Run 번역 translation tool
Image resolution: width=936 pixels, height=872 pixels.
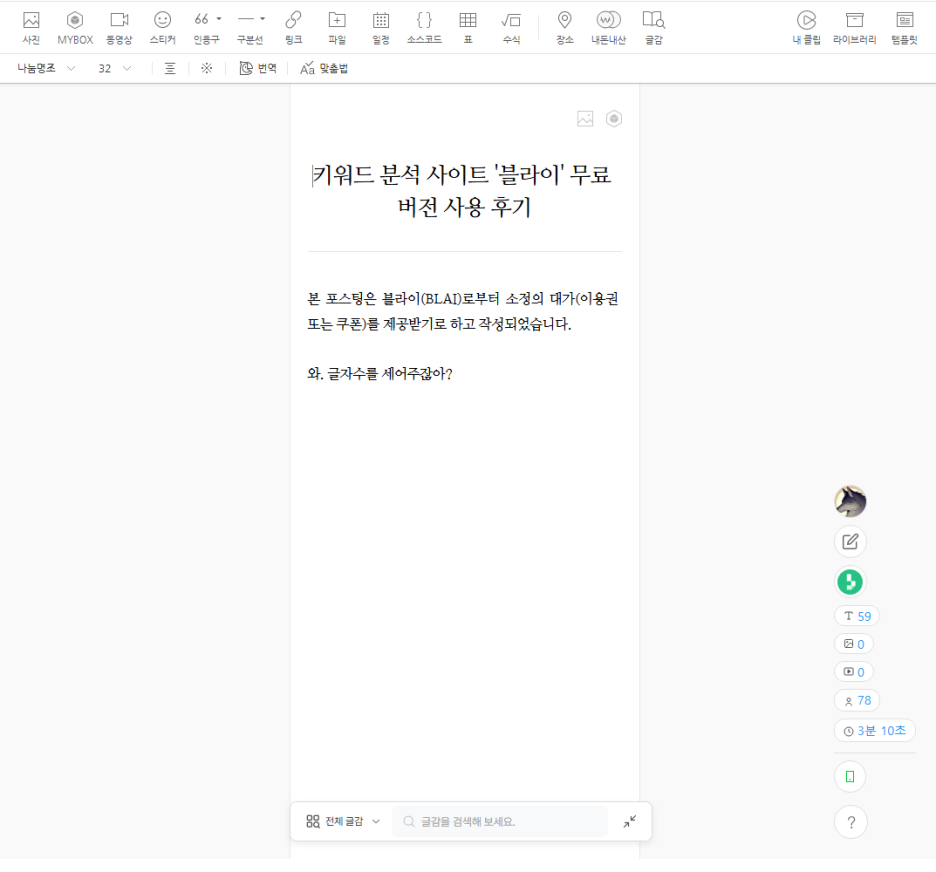[x=258, y=69]
